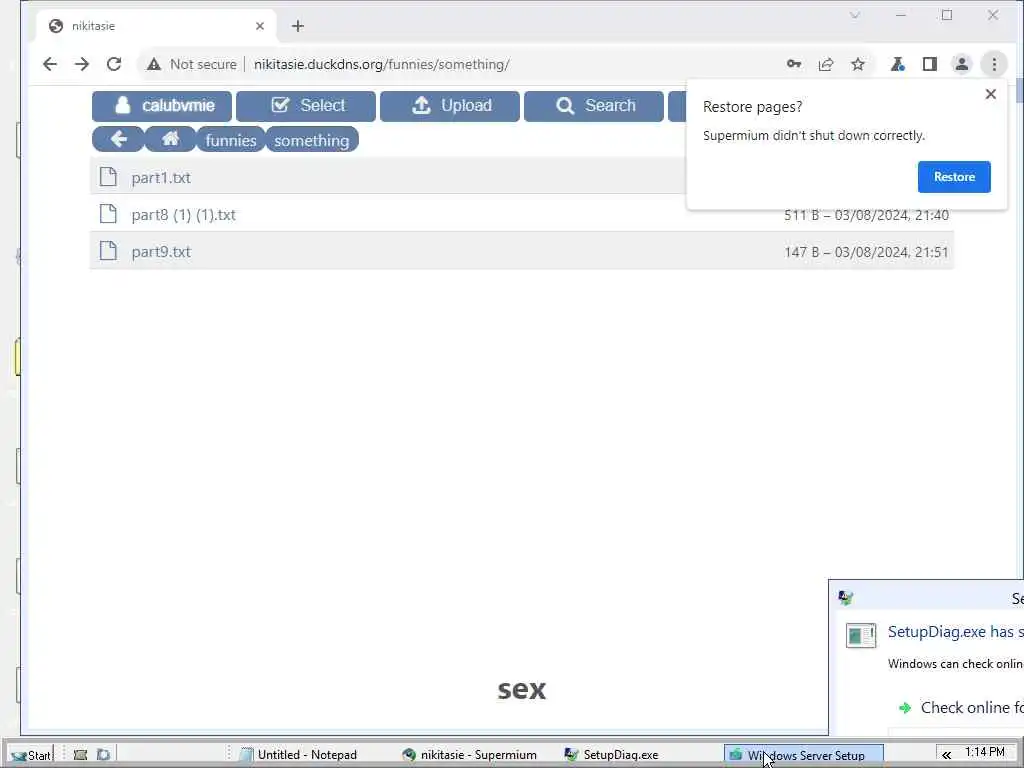The width and height of the screenshot is (1024, 768).
Task: Click the sex heading text on page
Action: pyautogui.click(x=522, y=689)
